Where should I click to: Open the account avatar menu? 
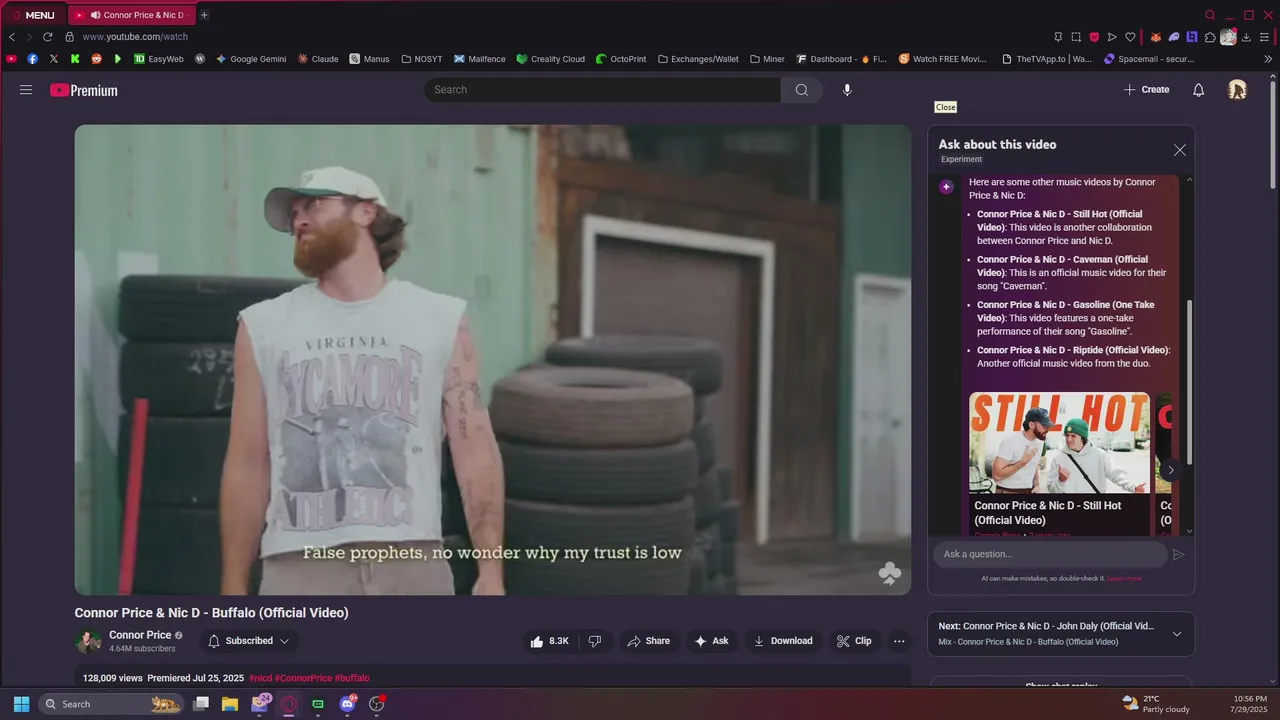pos(1237,90)
